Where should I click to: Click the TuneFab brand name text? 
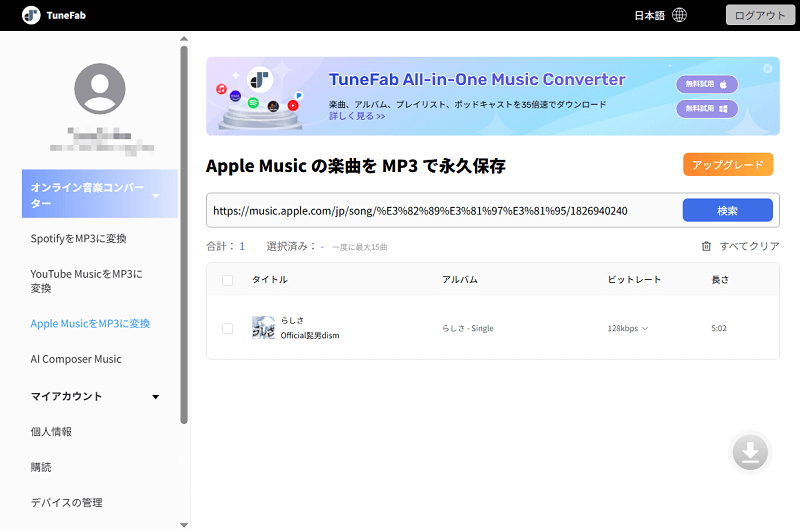tap(66, 15)
